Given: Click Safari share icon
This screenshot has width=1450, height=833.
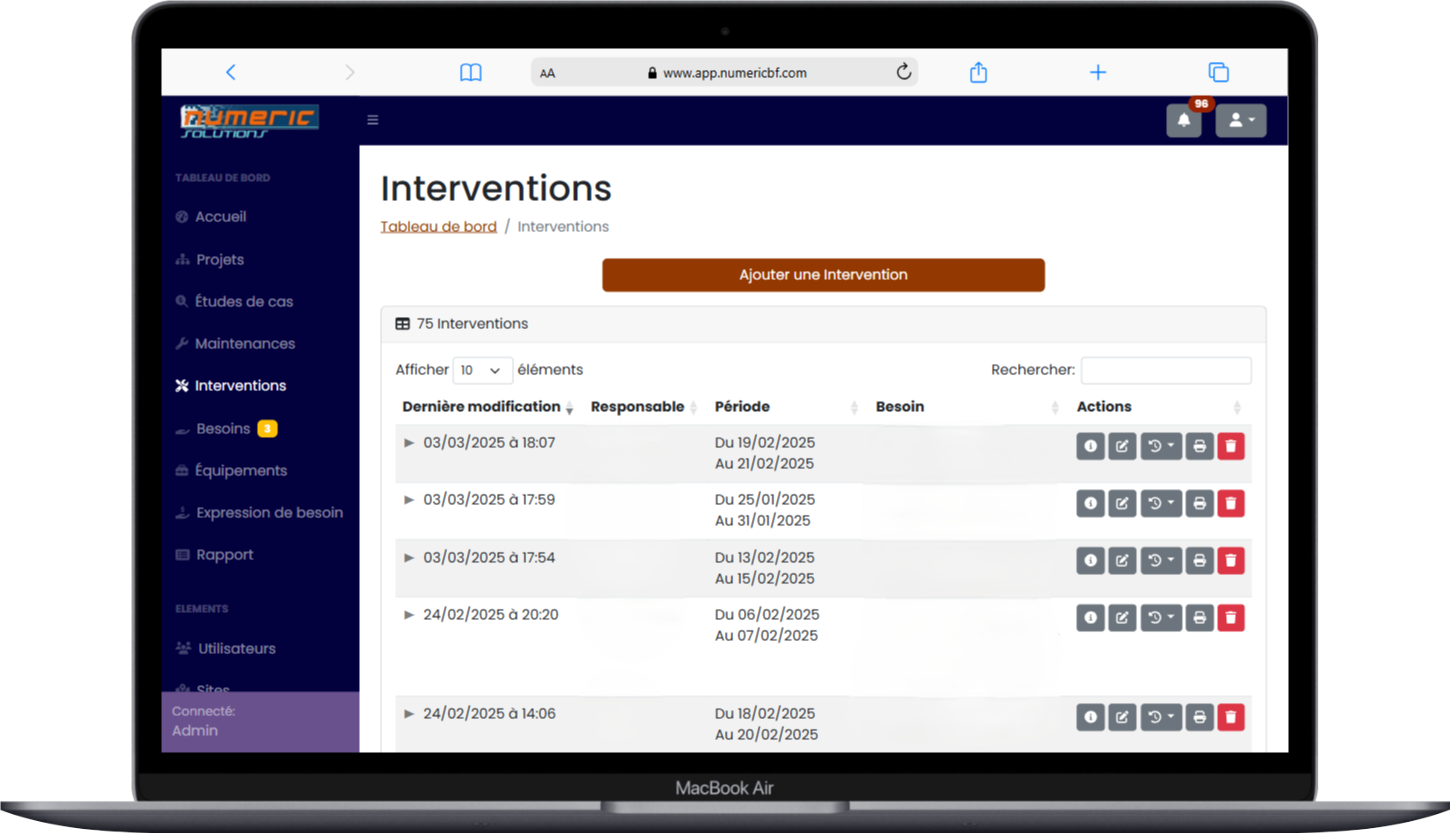Looking at the screenshot, I should [x=978, y=72].
